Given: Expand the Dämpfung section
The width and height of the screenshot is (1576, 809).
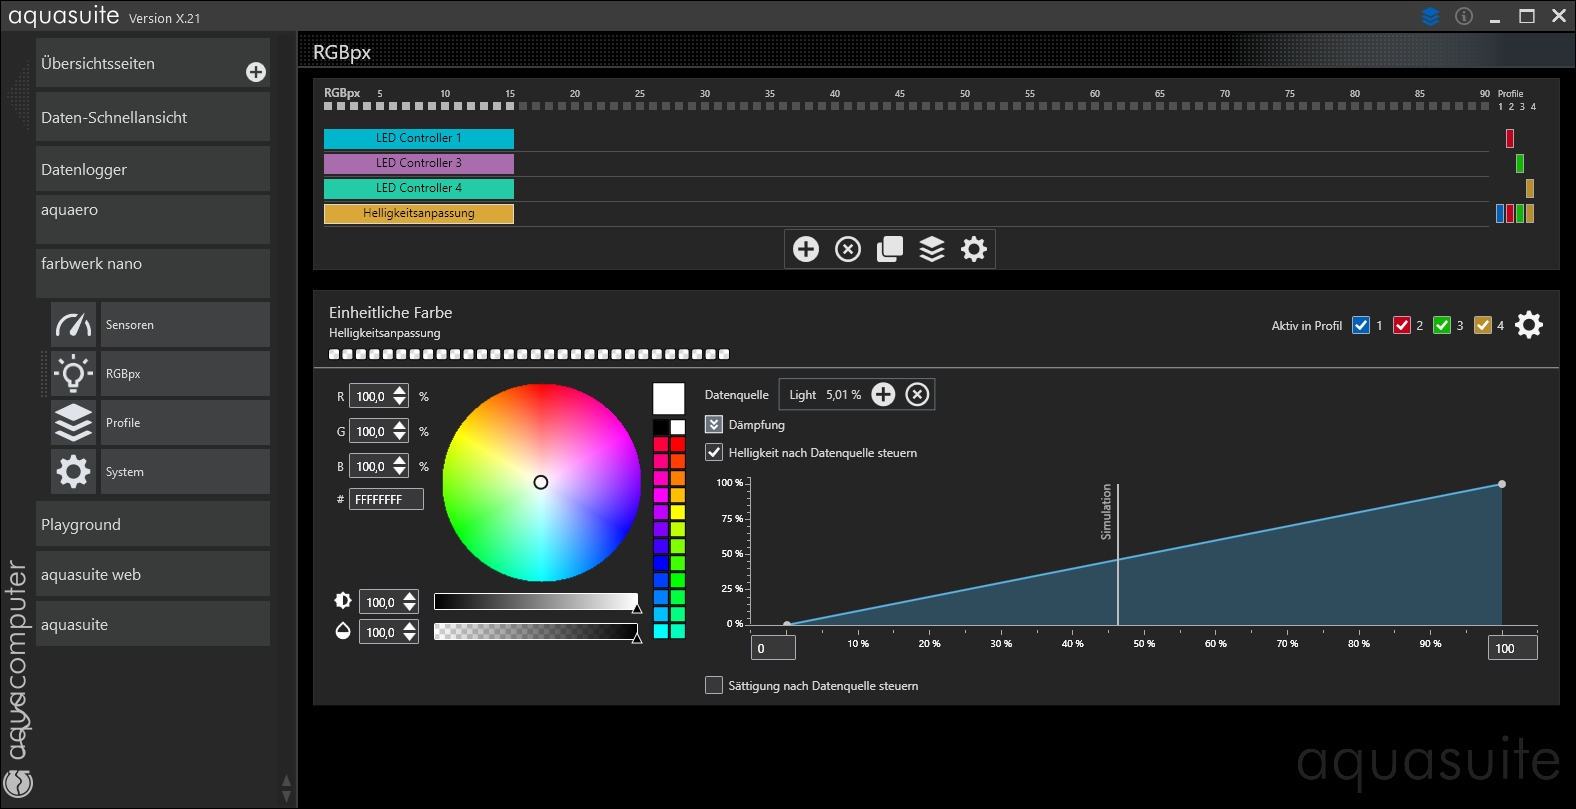Looking at the screenshot, I should pyautogui.click(x=714, y=424).
